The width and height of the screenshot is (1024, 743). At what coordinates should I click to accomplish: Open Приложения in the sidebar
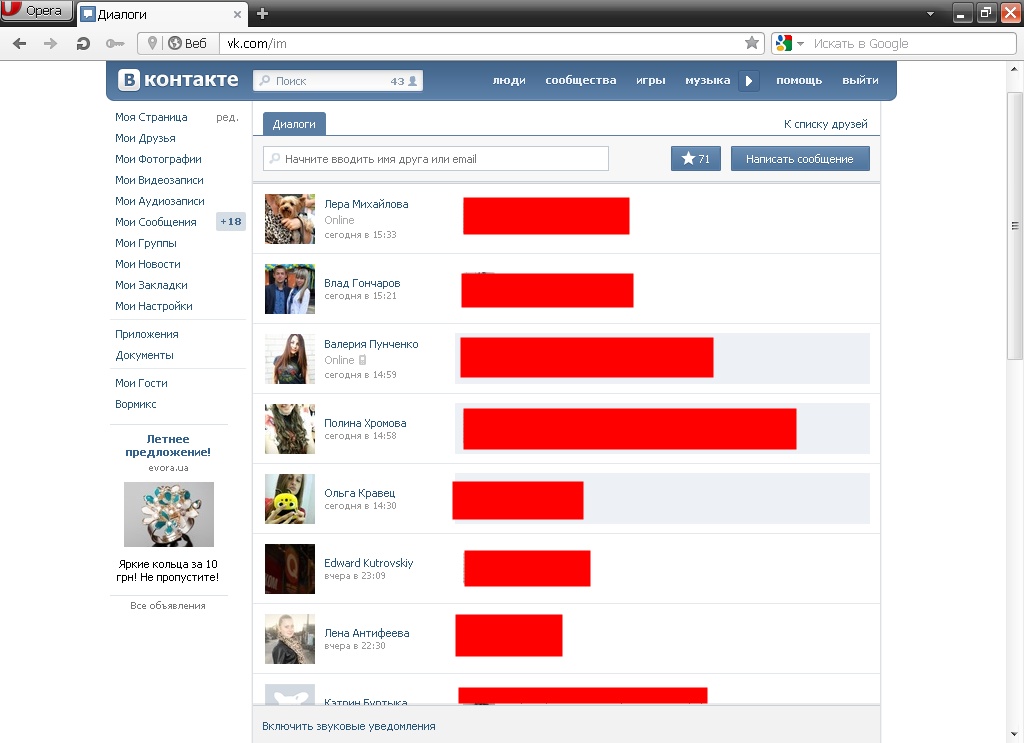point(146,334)
